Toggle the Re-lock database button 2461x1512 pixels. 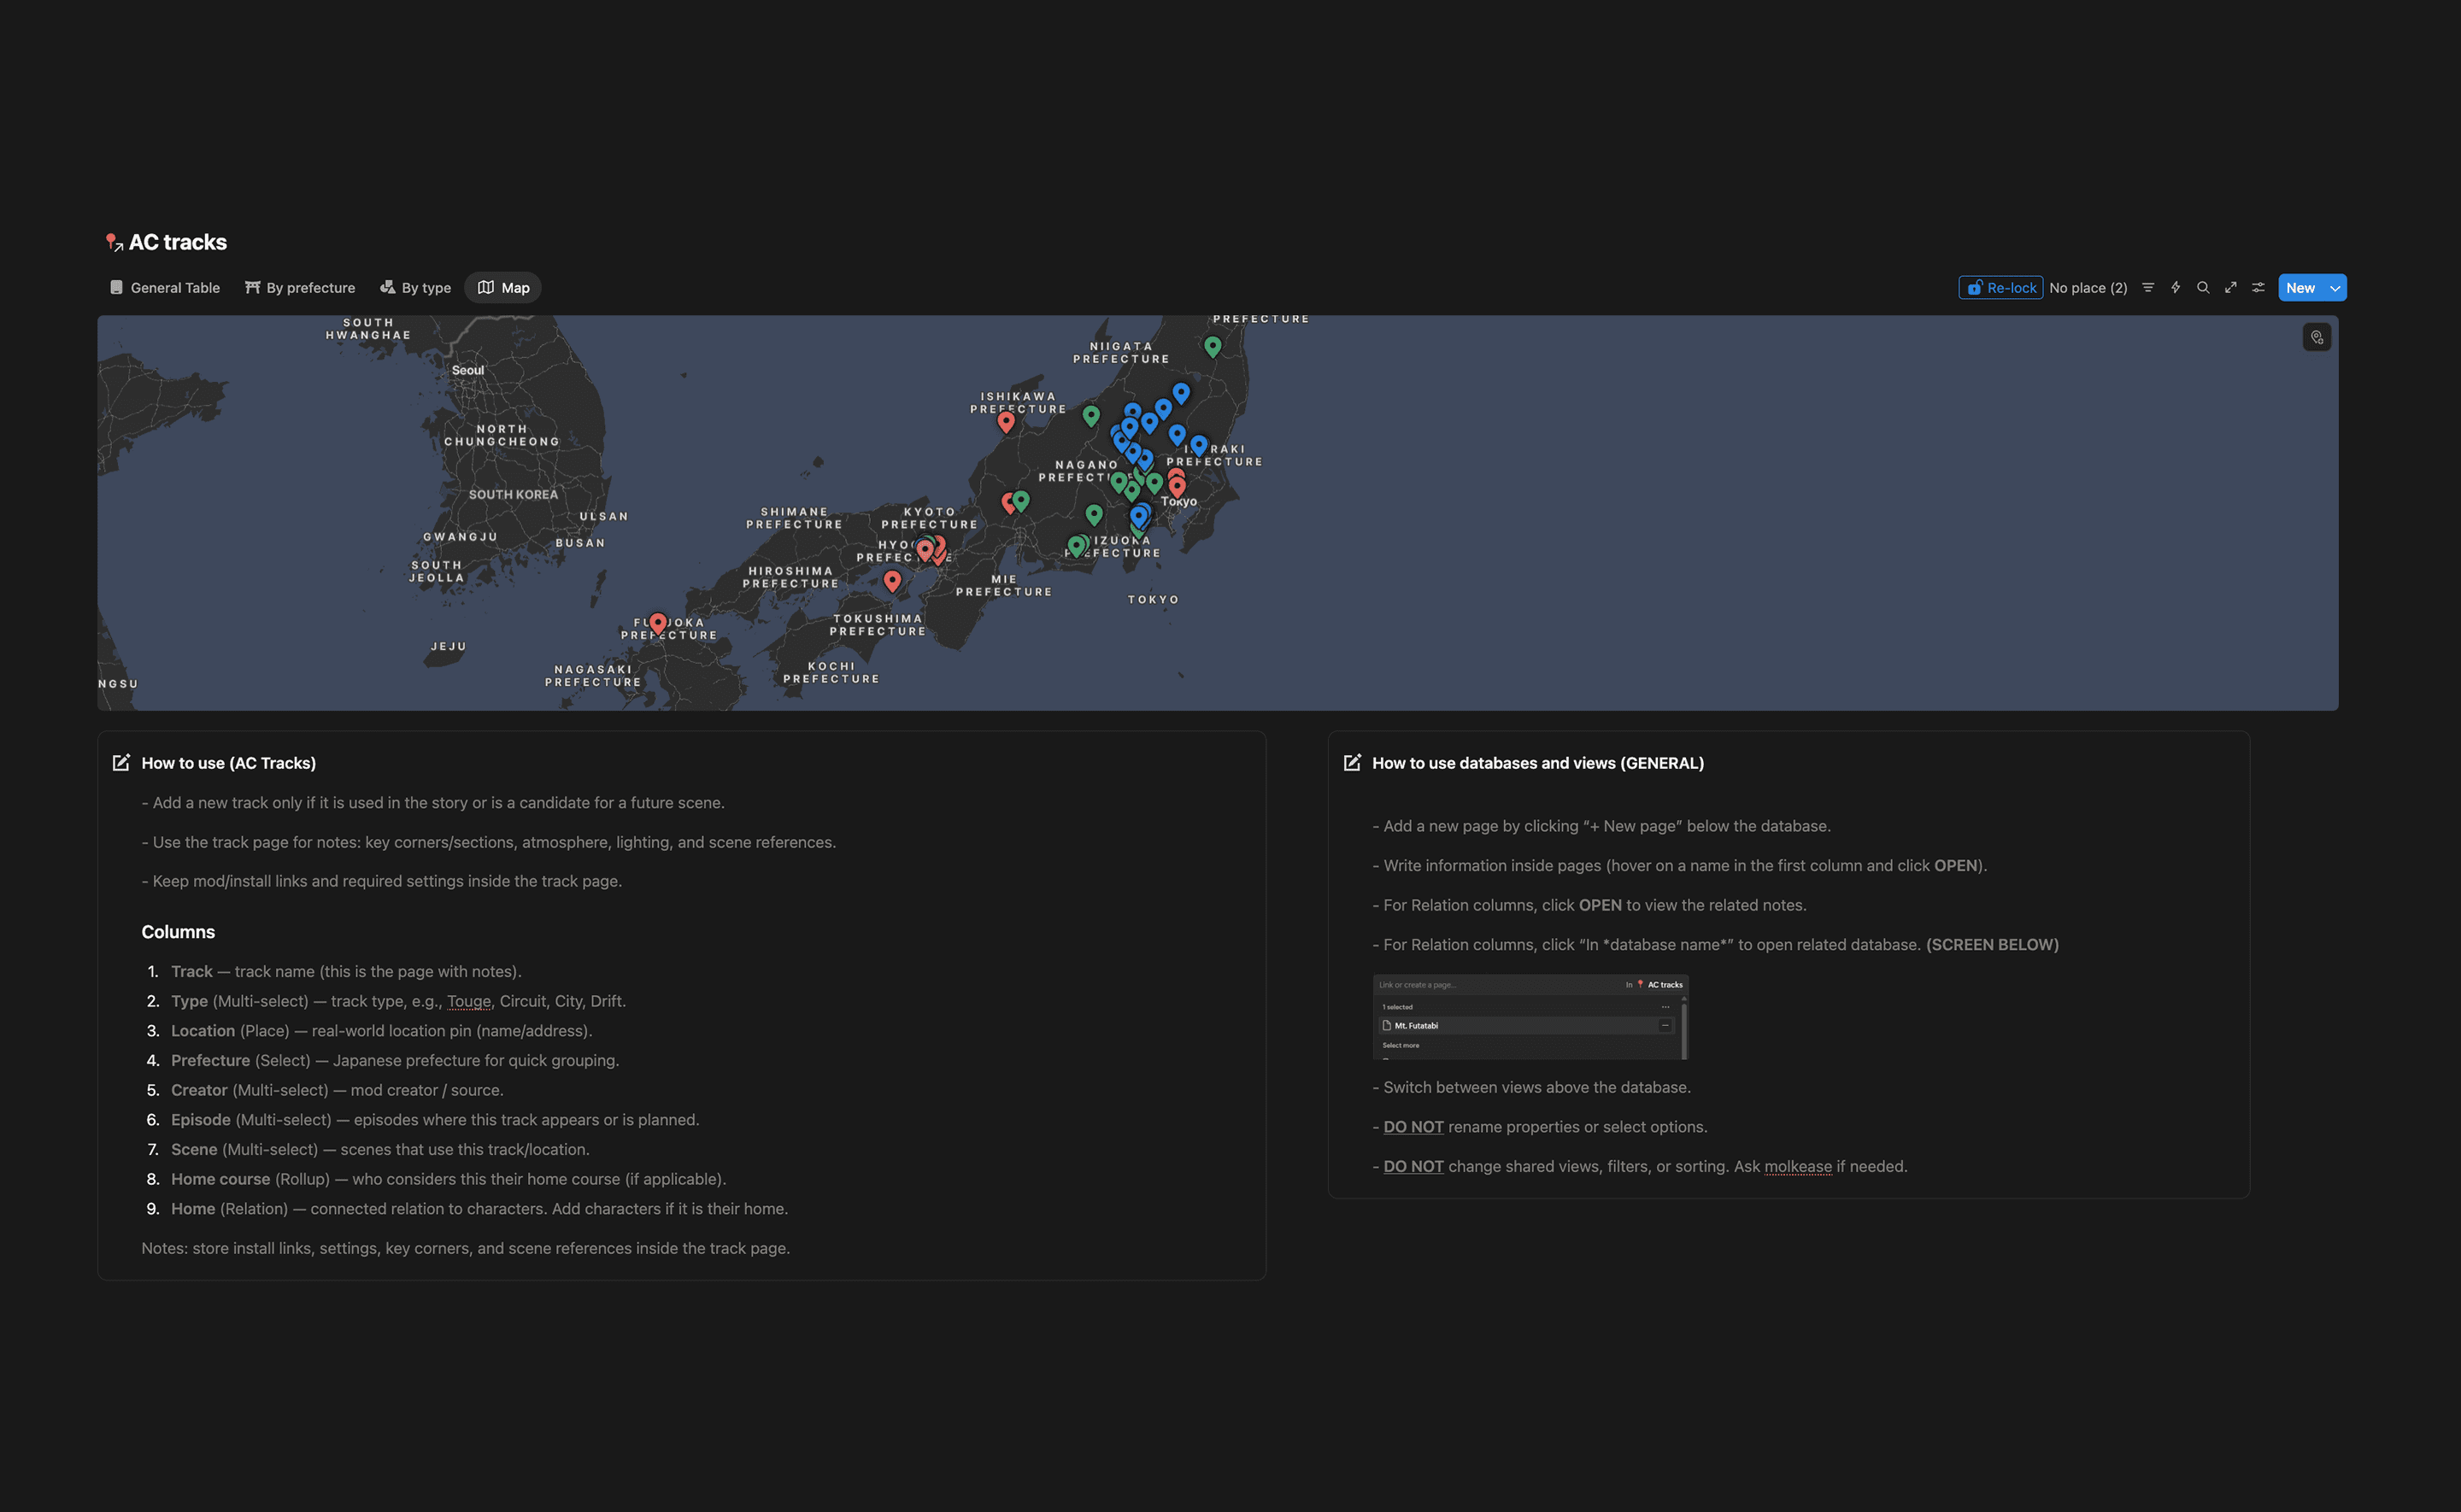point(2000,288)
